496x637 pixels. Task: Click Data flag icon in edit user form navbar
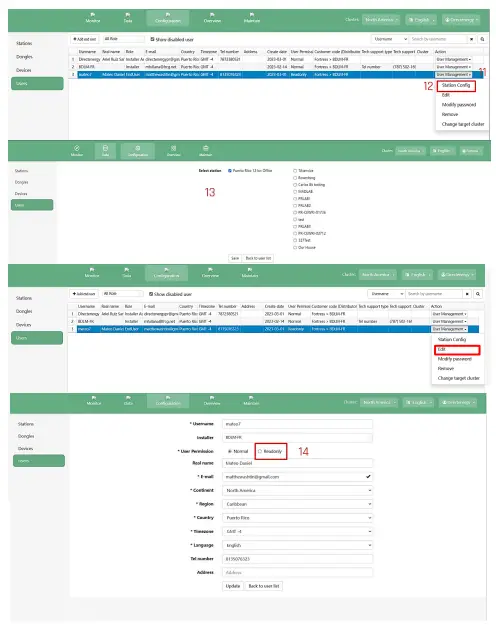pyautogui.click(x=128, y=398)
